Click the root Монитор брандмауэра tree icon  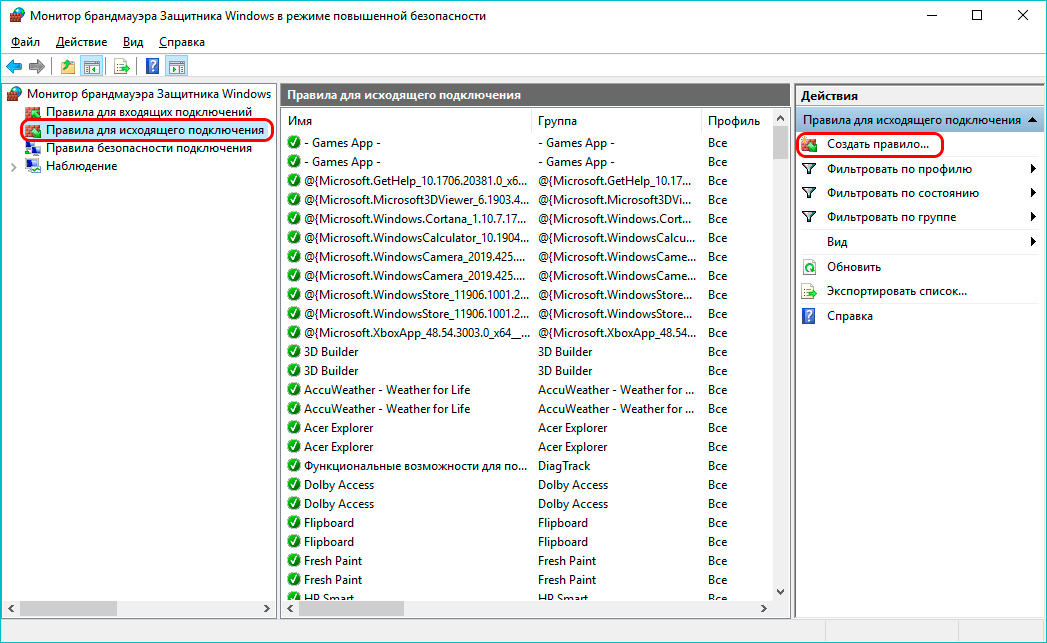[15, 93]
